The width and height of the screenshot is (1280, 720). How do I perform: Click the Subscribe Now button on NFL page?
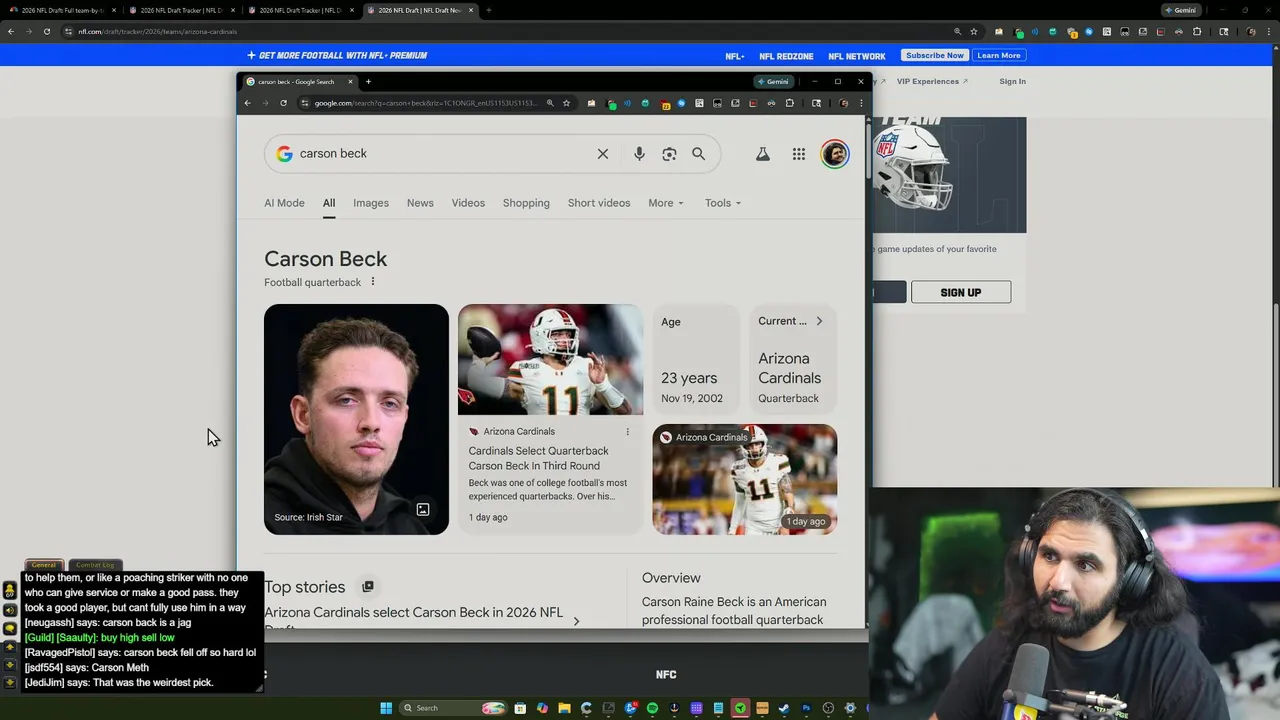coord(935,55)
